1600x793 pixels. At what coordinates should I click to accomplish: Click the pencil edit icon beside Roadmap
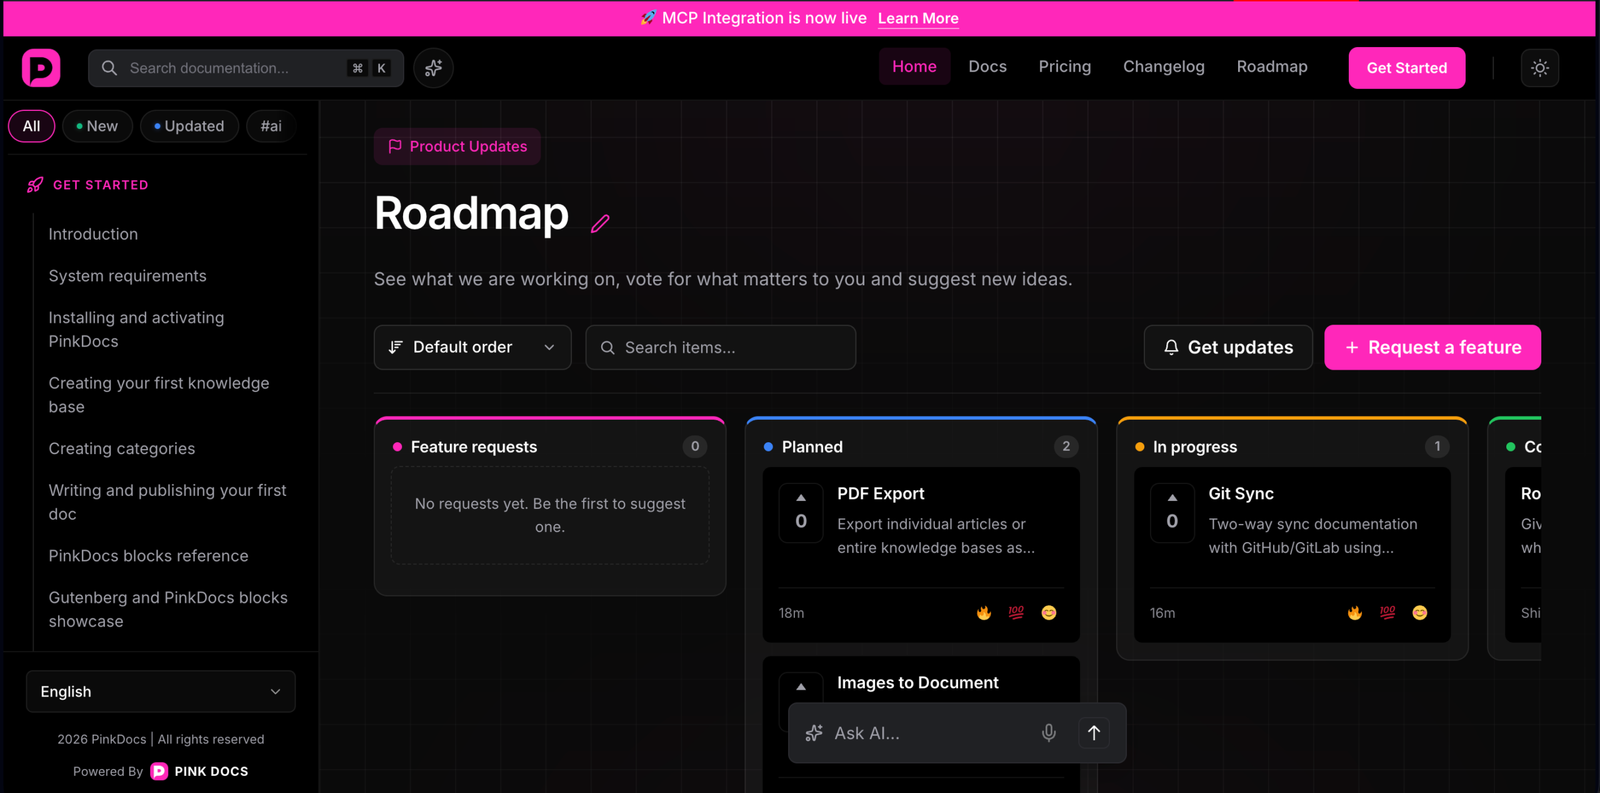pos(600,223)
